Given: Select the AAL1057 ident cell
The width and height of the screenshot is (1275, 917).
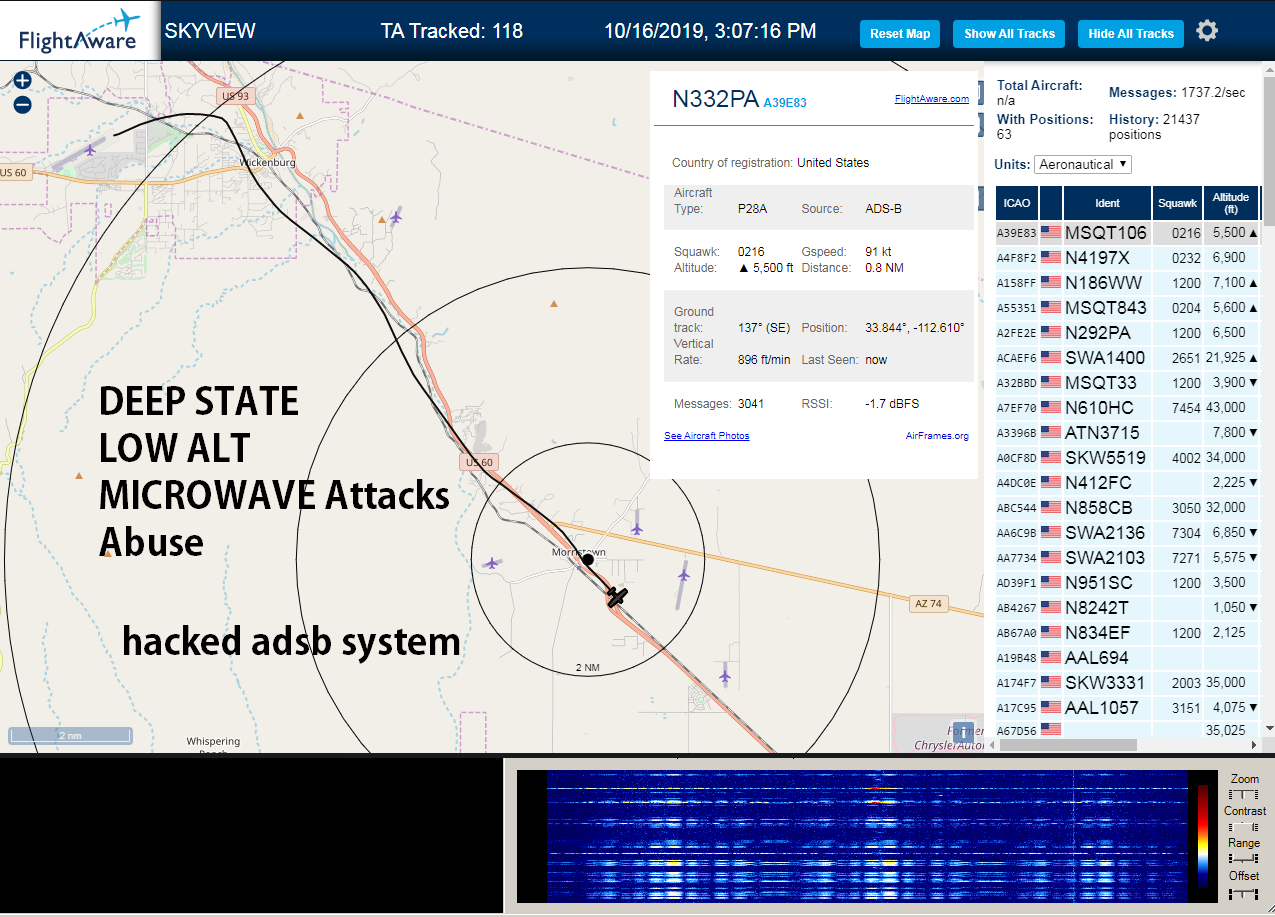Looking at the screenshot, I should tap(1107, 708).
